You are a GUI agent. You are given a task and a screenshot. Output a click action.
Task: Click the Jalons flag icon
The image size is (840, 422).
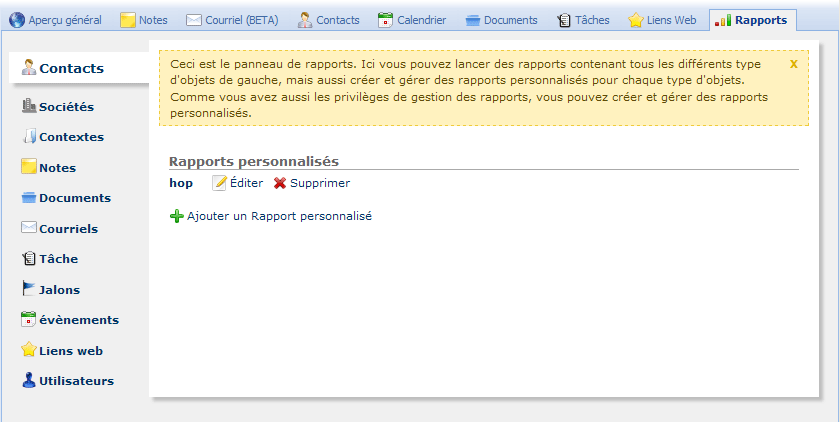click(29, 289)
